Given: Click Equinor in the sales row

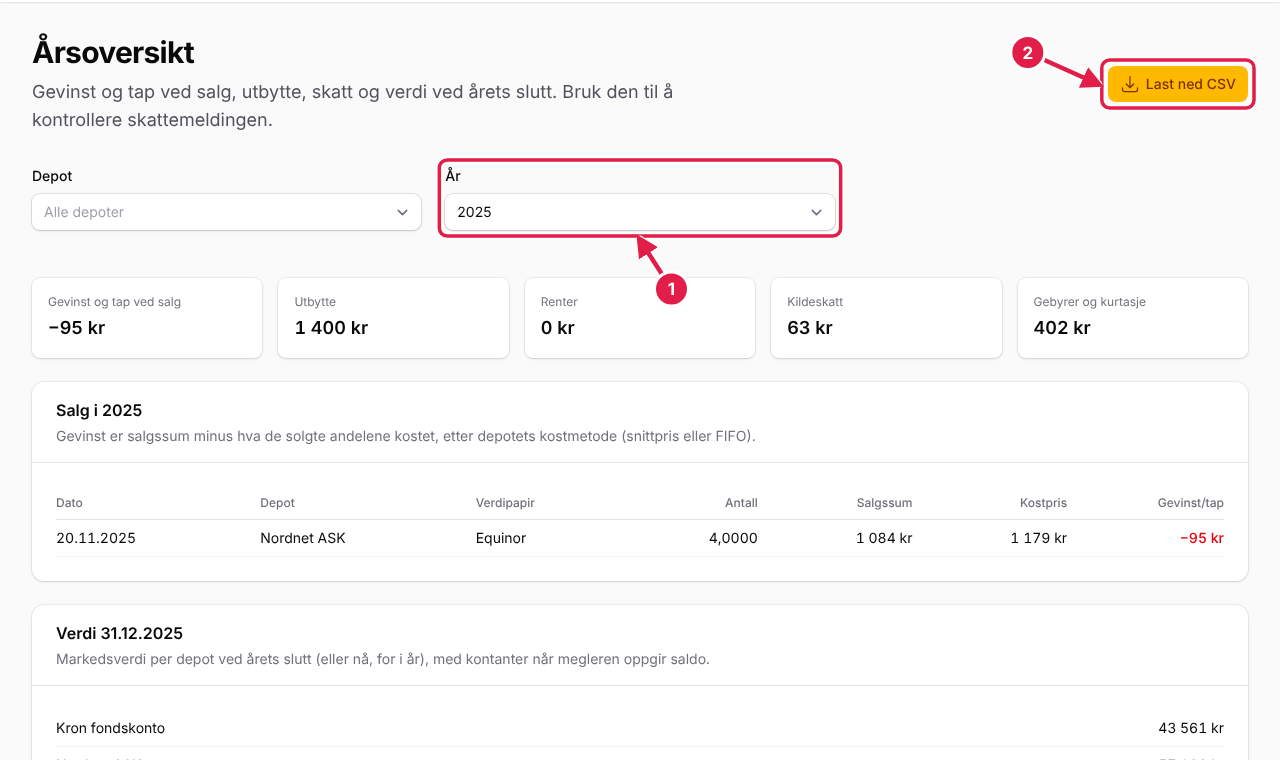Looking at the screenshot, I should pos(501,538).
